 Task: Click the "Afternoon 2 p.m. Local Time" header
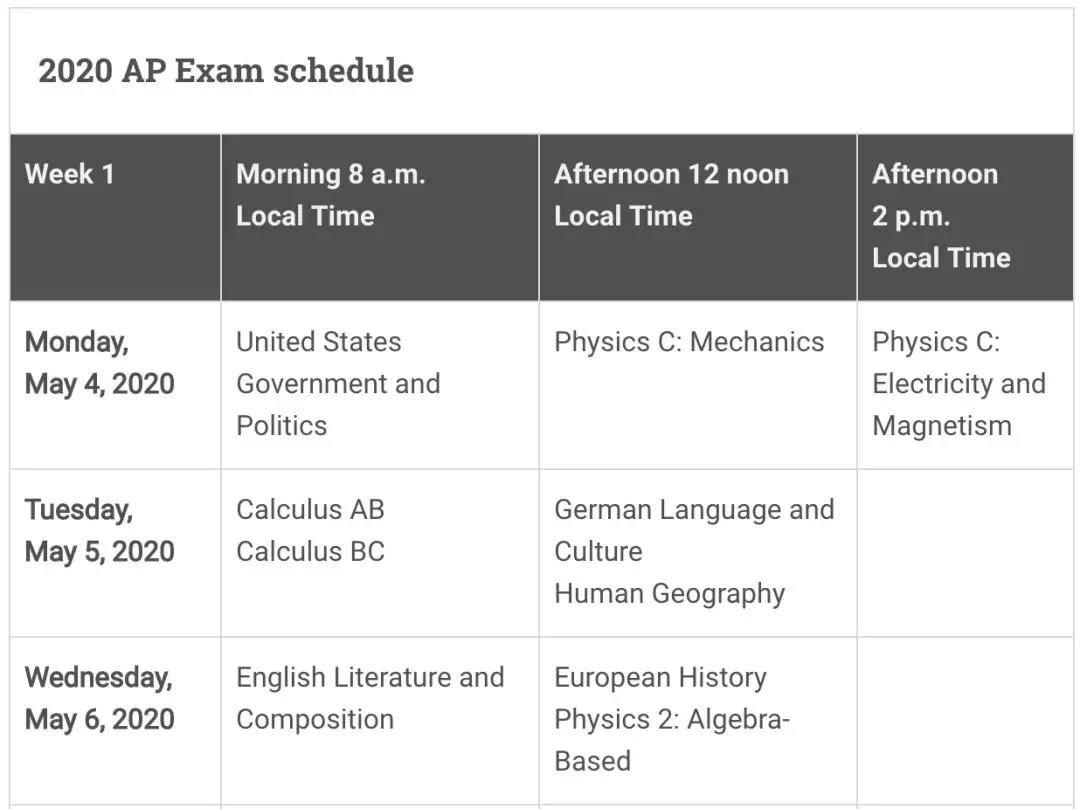(x=940, y=216)
